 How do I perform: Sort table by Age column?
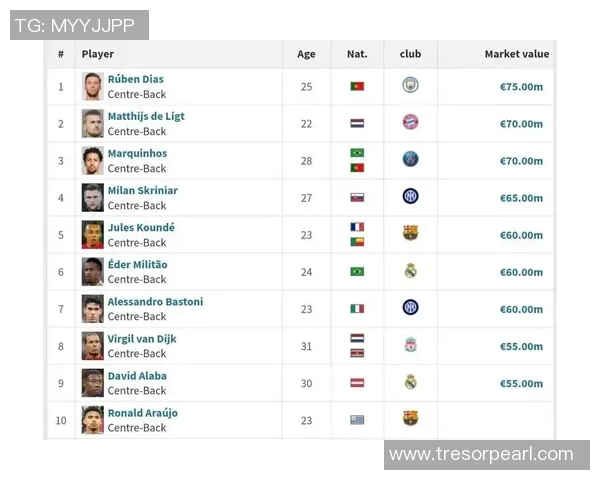pyautogui.click(x=306, y=55)
